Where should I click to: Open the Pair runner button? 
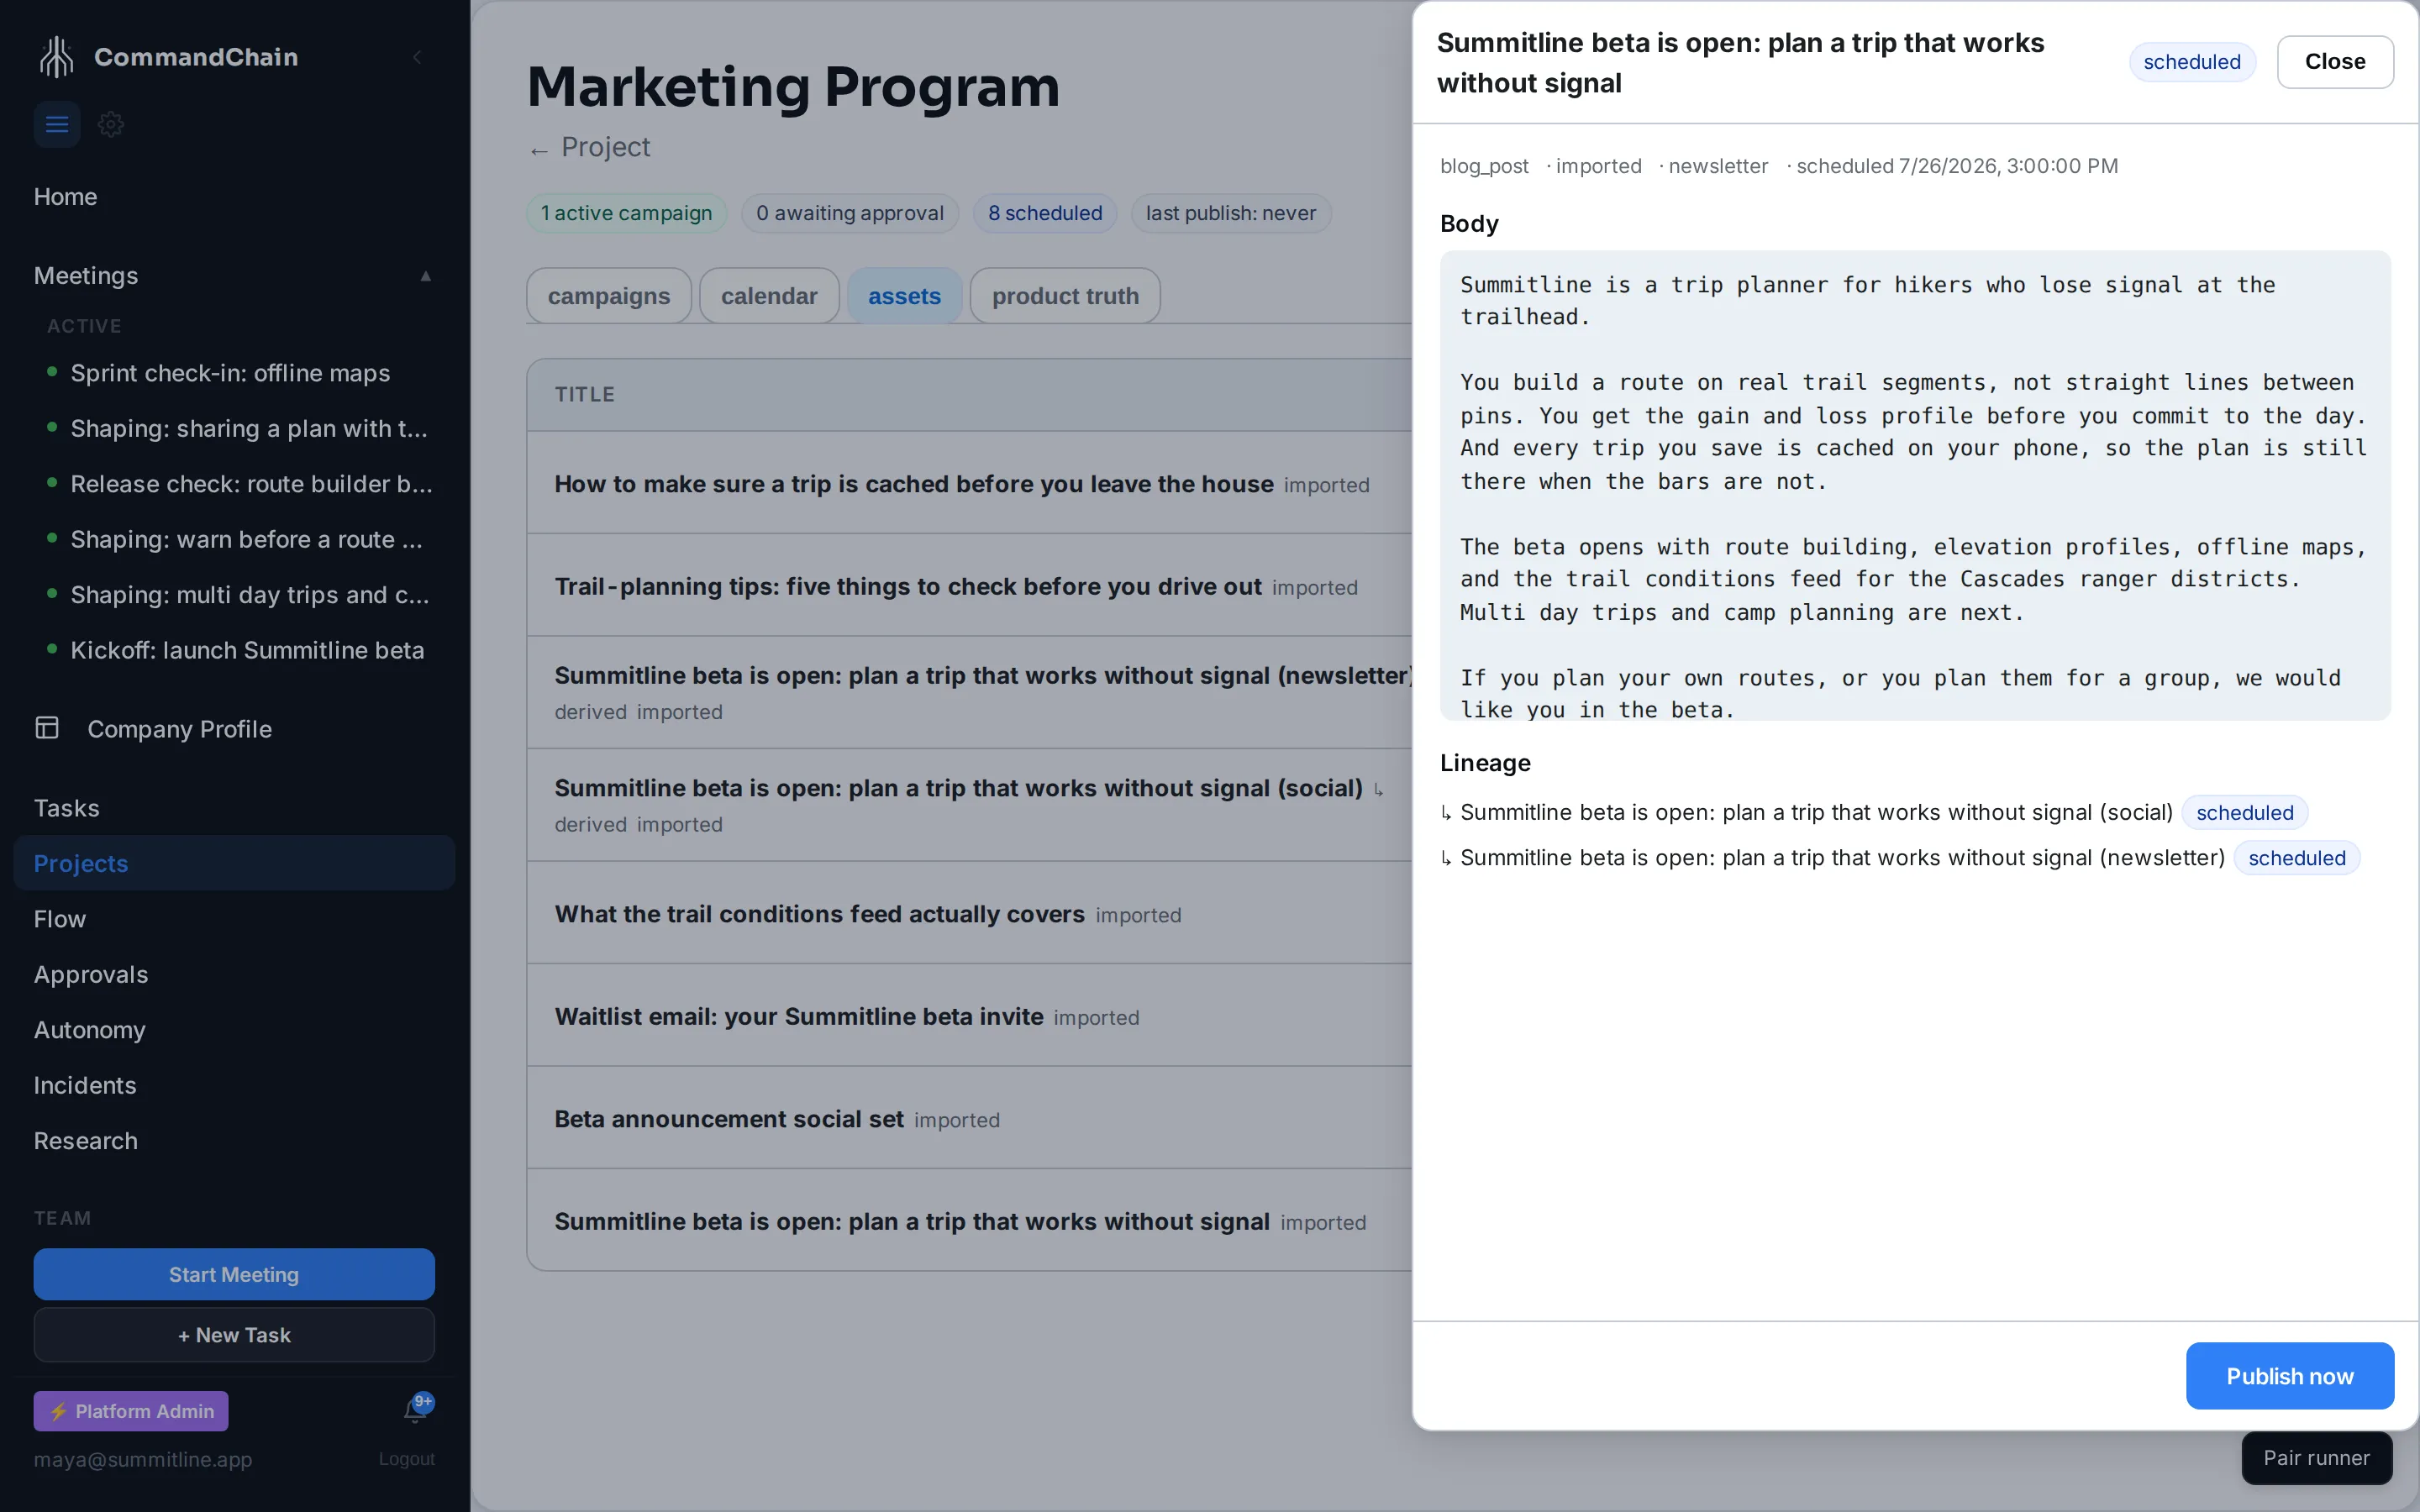click(x=2316, y=1458)
